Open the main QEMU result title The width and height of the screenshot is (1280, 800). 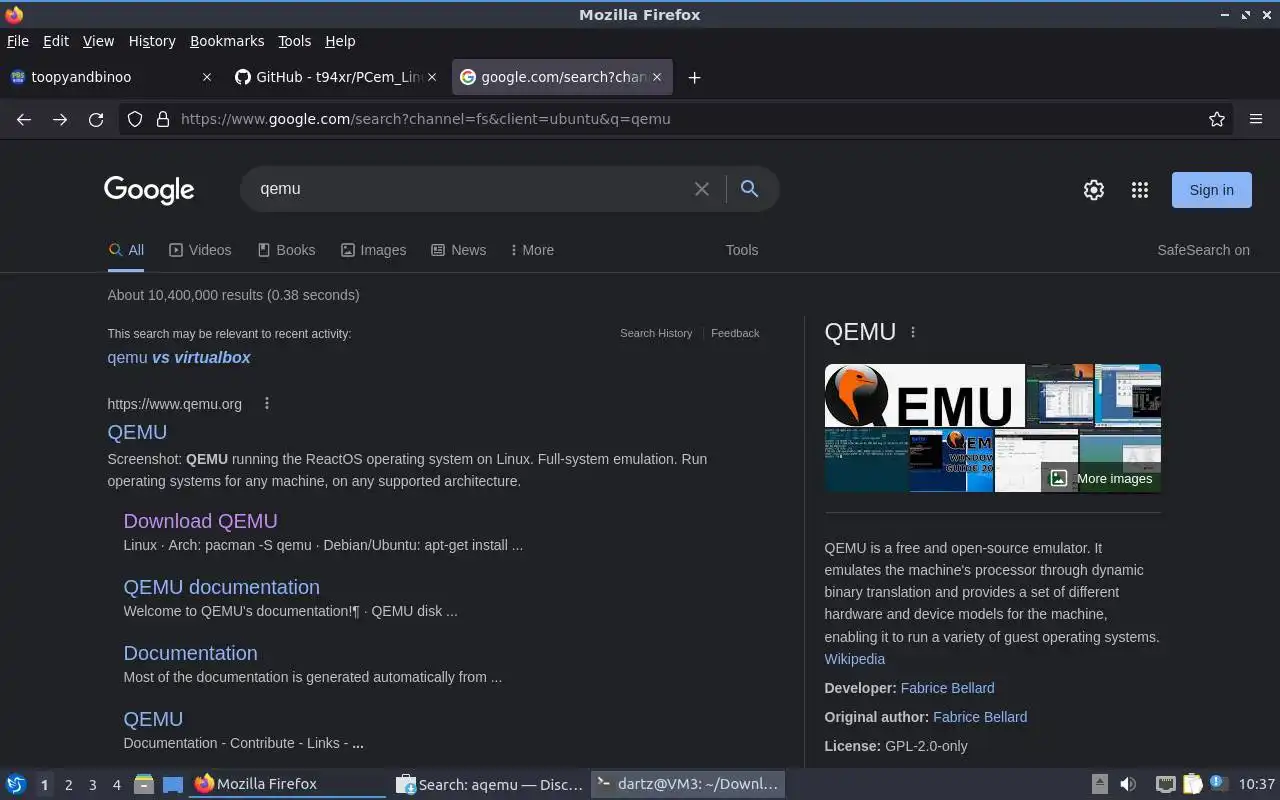[137, 432]
